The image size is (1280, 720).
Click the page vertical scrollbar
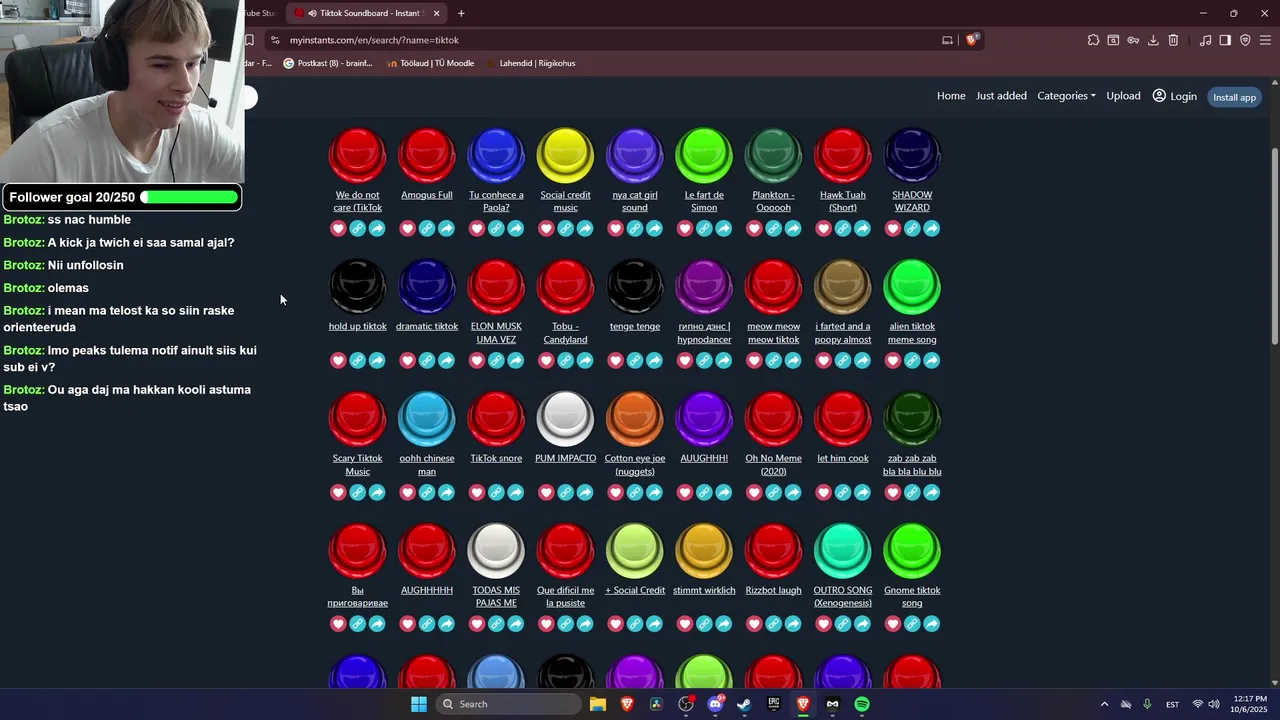(1274, 246)
